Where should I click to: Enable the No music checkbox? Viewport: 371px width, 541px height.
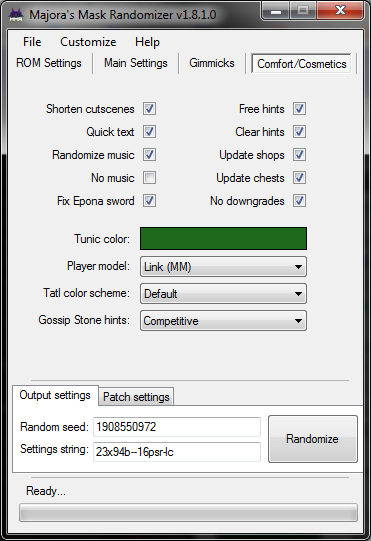coord(149,178)
